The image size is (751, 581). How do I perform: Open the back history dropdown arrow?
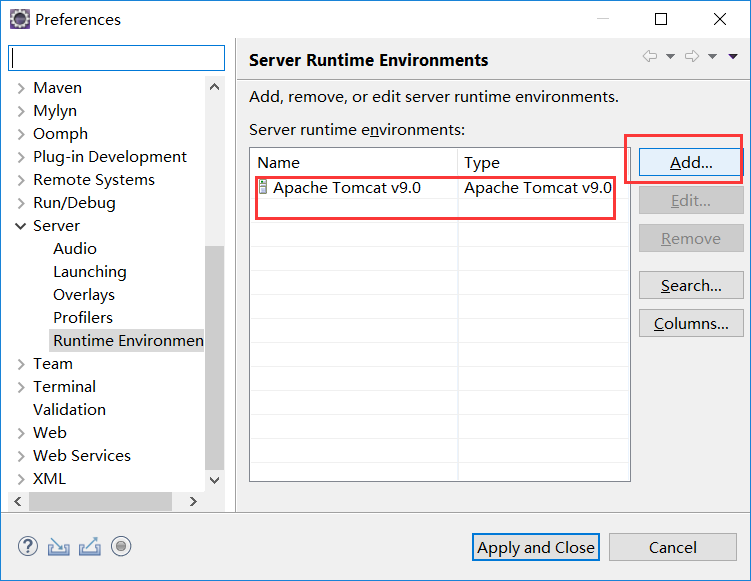click(671, 57)
